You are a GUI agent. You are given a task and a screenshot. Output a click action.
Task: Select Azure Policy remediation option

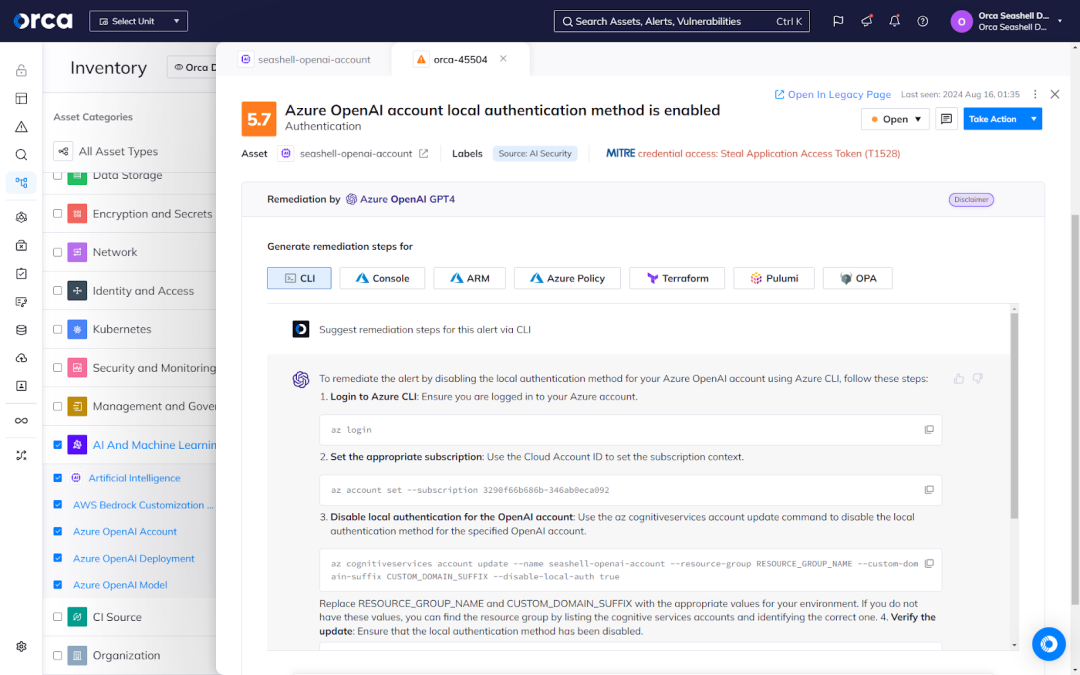click(x=568, y=278)
